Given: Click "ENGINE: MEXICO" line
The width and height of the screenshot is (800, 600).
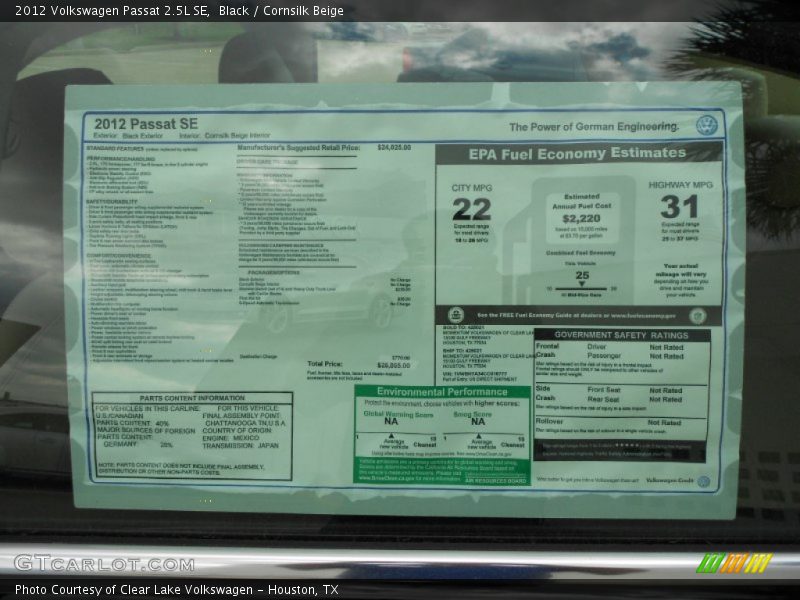Looking at the screenshot, I should tap(231, 438).
